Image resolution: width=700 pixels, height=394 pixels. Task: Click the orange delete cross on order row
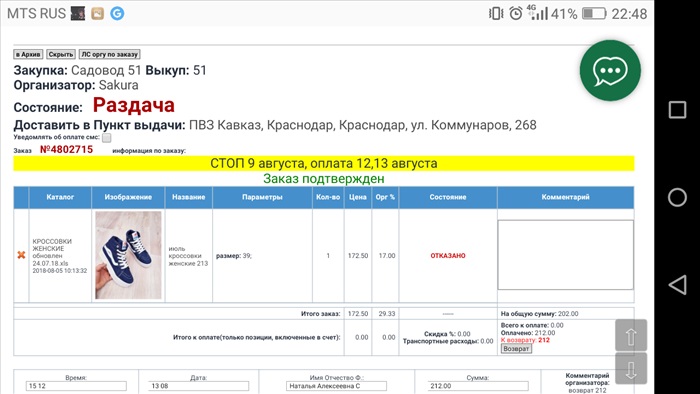click(x=21, y=255)
